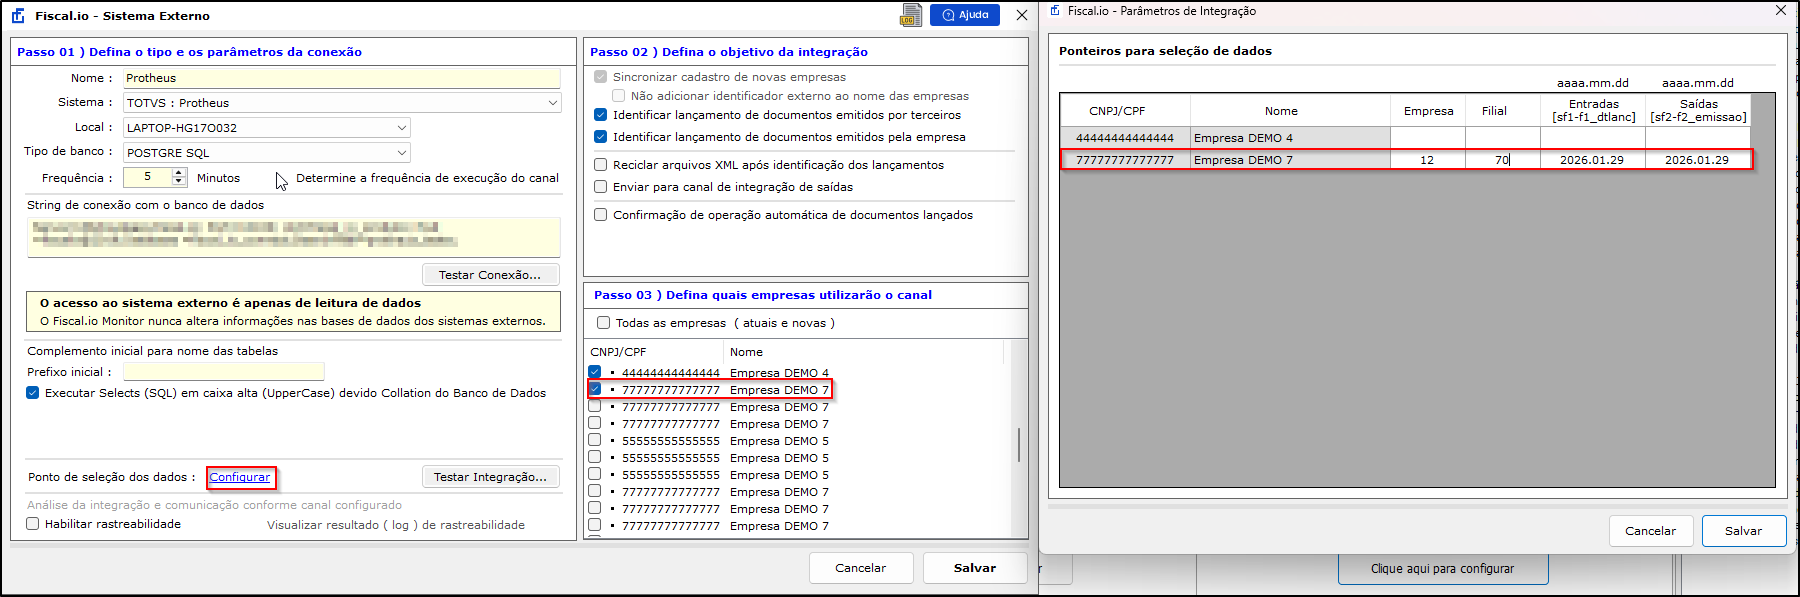This screenshot has width=1800, height=597.
Task: Expand the Local machine dropdown
Action: tap(401, 128)
